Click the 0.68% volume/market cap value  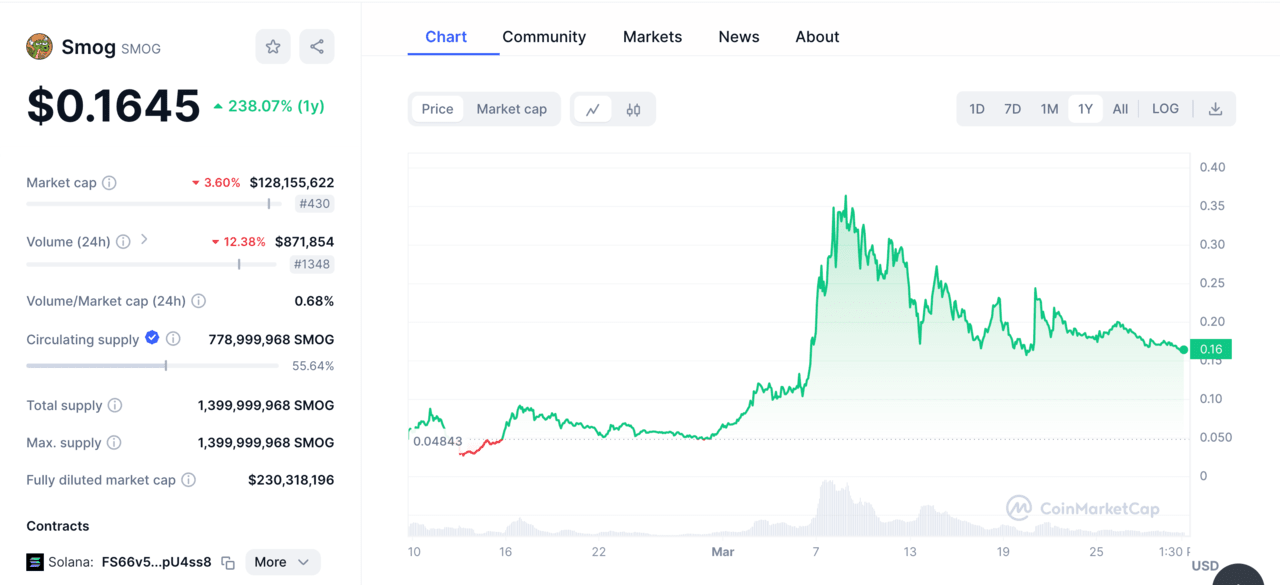click(314, 301)
